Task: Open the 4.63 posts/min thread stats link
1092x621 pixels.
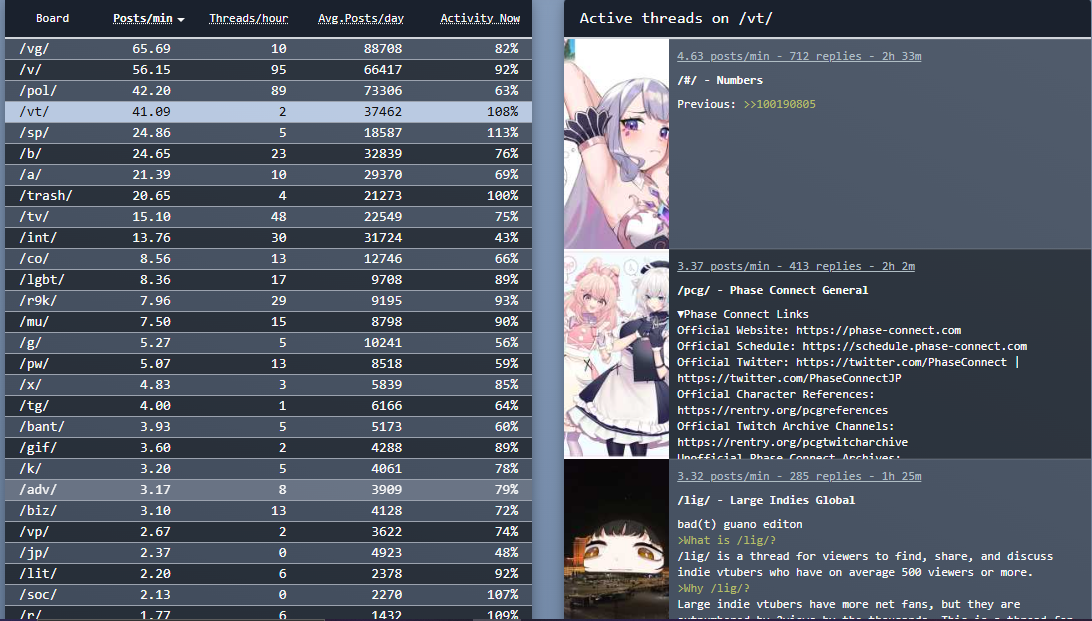Action: (x=798, y=57)
